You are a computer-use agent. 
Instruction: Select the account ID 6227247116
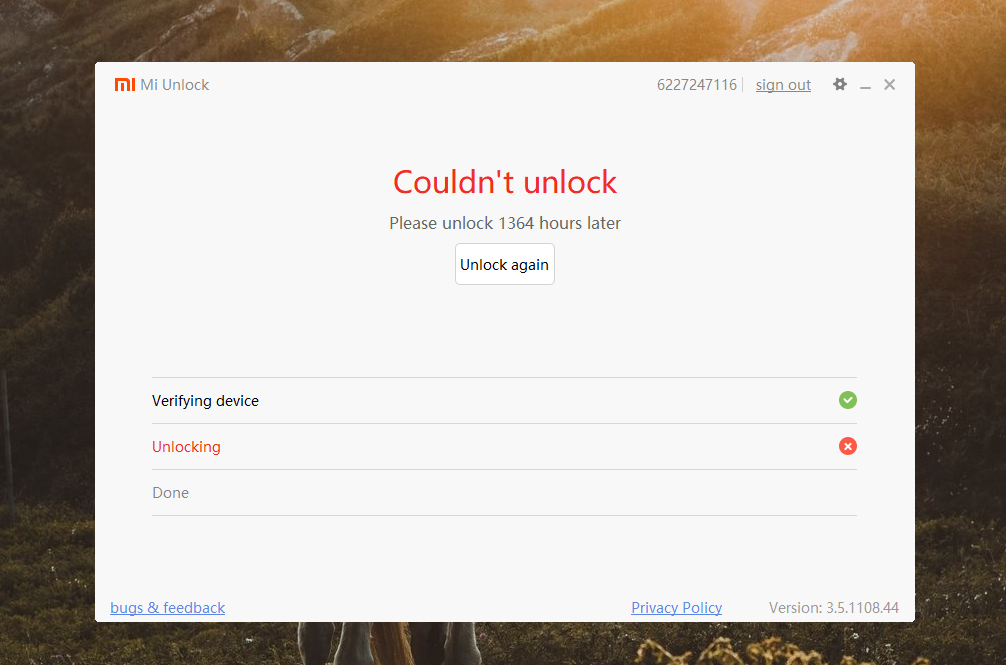point(697,85)
